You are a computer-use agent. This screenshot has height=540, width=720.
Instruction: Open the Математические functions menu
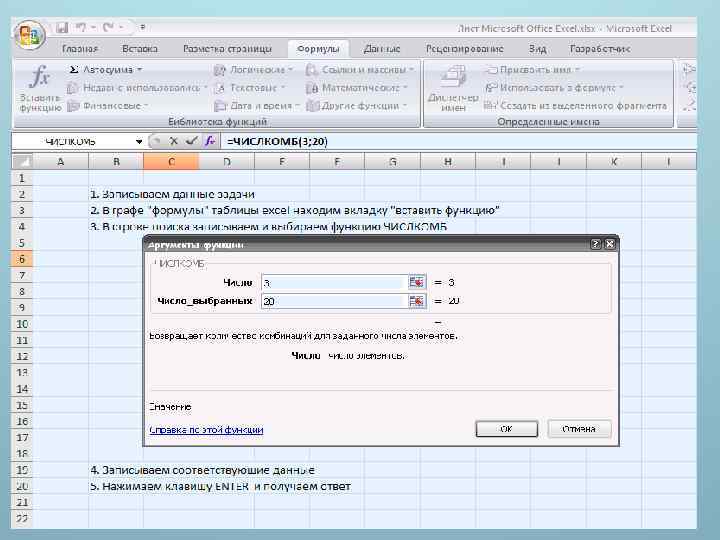(x=357, y=88)
